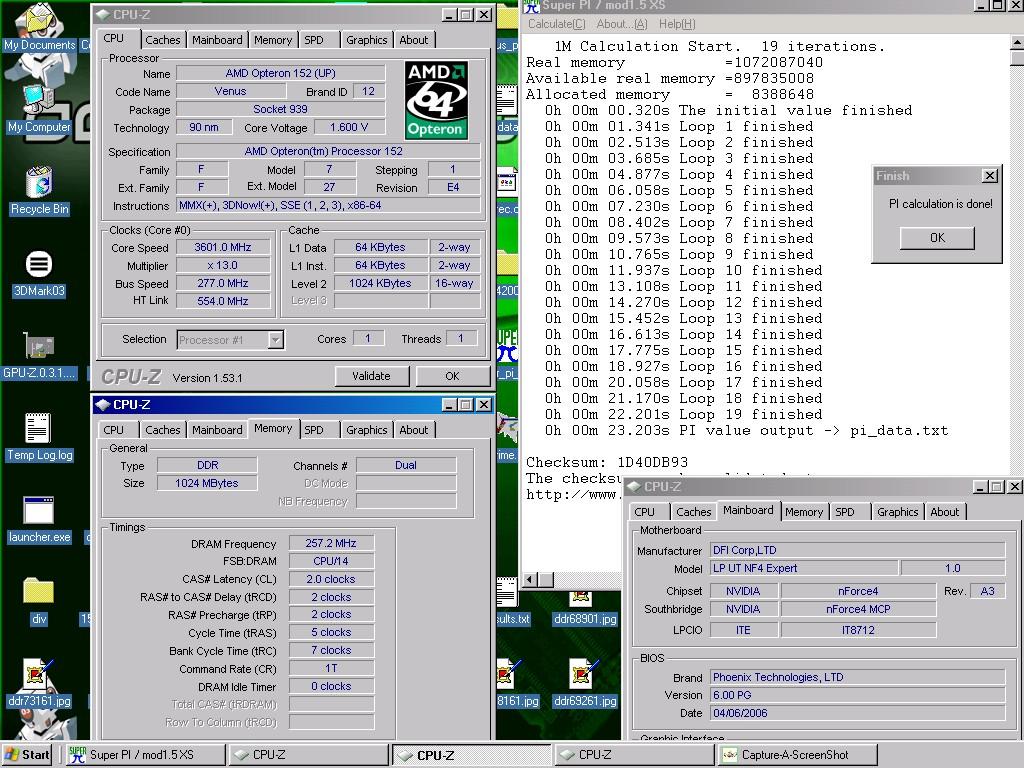Open the Recycle Bin icon
Image resolution: width=1024 pixels, height=768 pixels.
click(x=39, y=190)
